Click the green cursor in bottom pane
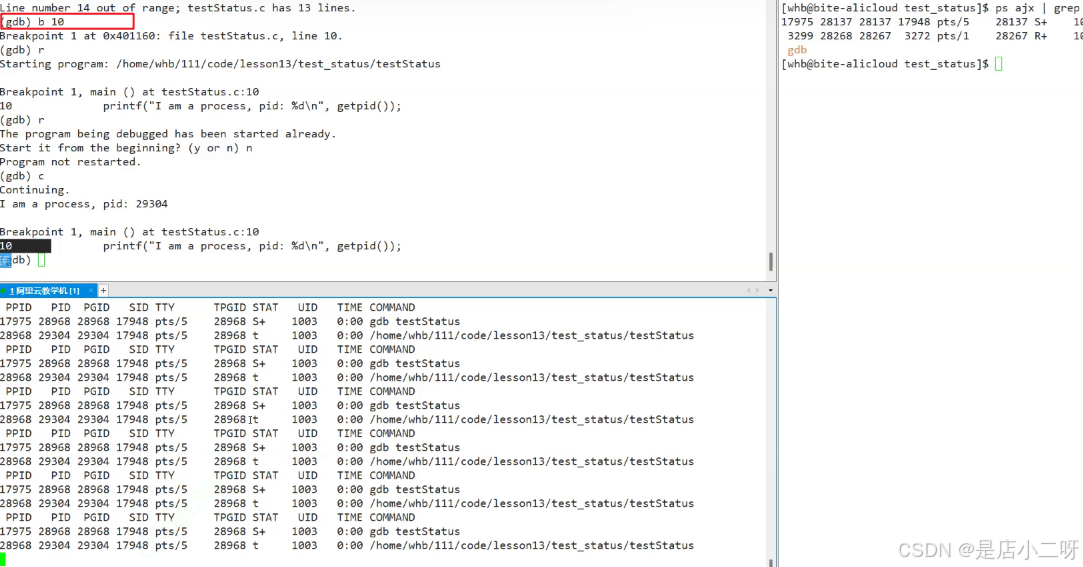1083x567 pixels. [x=3, y=559]
